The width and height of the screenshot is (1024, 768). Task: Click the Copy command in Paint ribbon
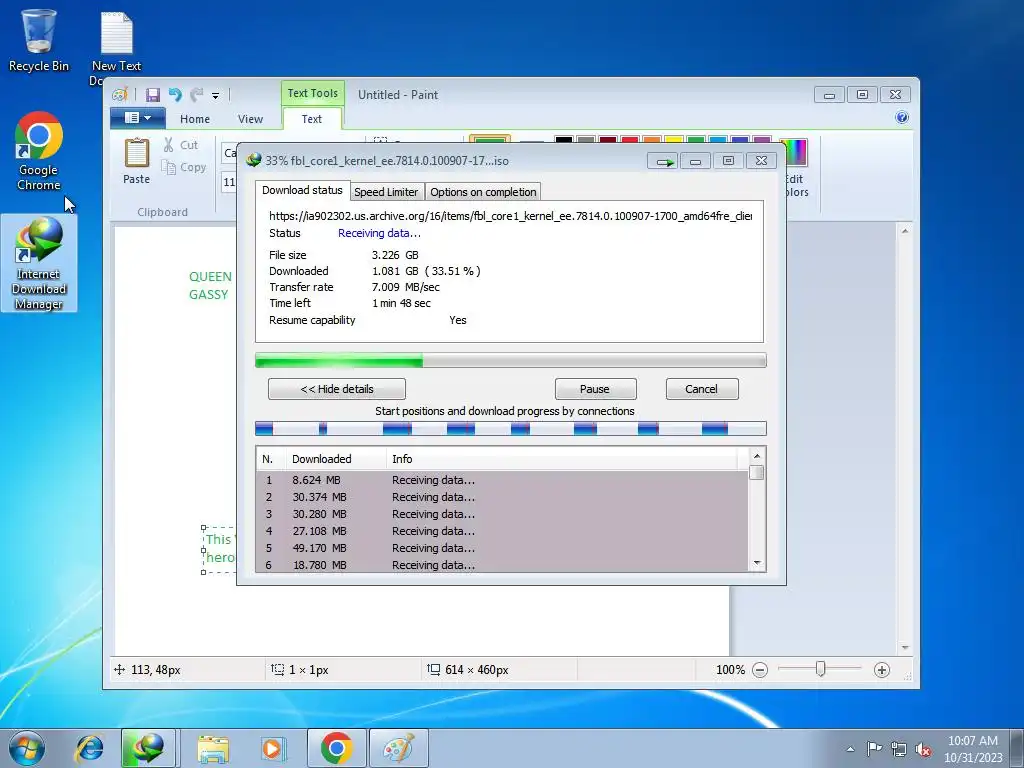184,167
